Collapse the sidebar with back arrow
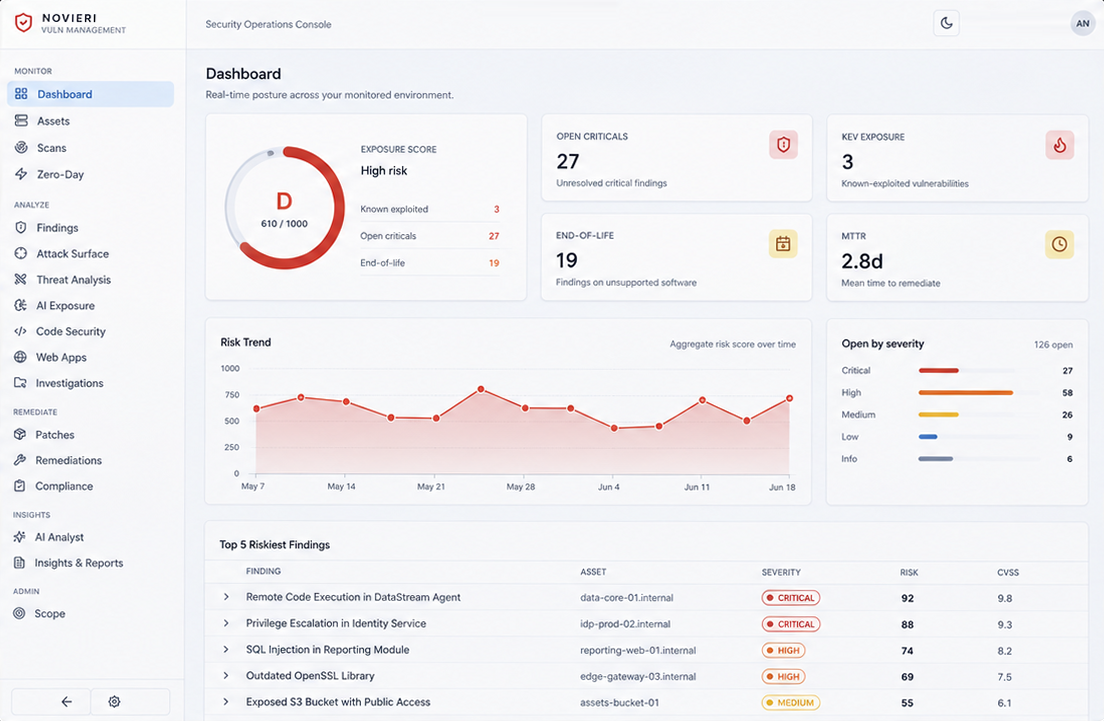 (66, 701)
